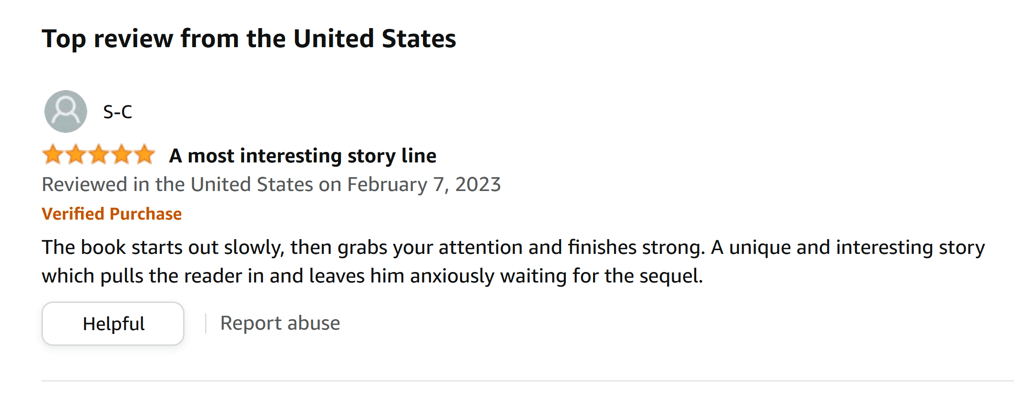The height and width of the screenshot is (403, 1024).
Task: Click the review line starting "The book starts"
Action: coord(513,248)
